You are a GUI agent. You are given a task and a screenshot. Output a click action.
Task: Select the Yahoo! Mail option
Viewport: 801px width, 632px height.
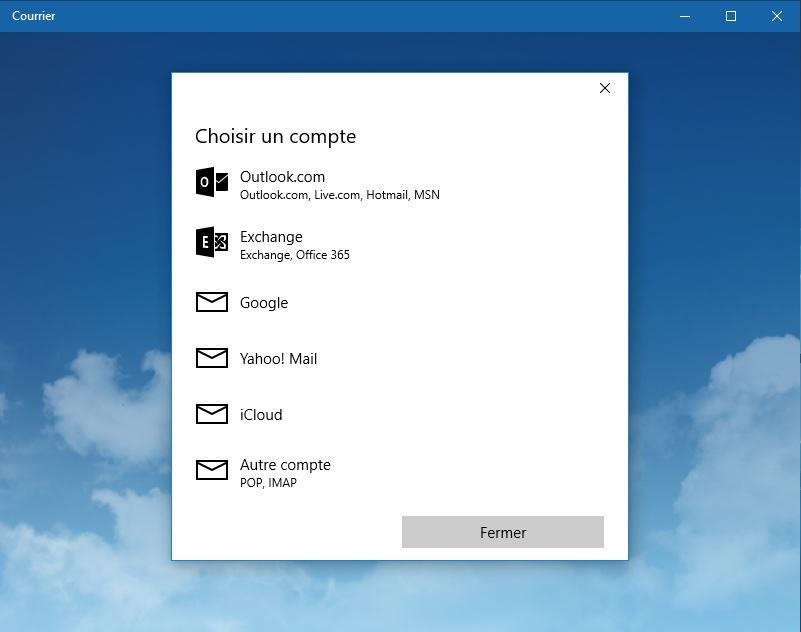point(278,359)
